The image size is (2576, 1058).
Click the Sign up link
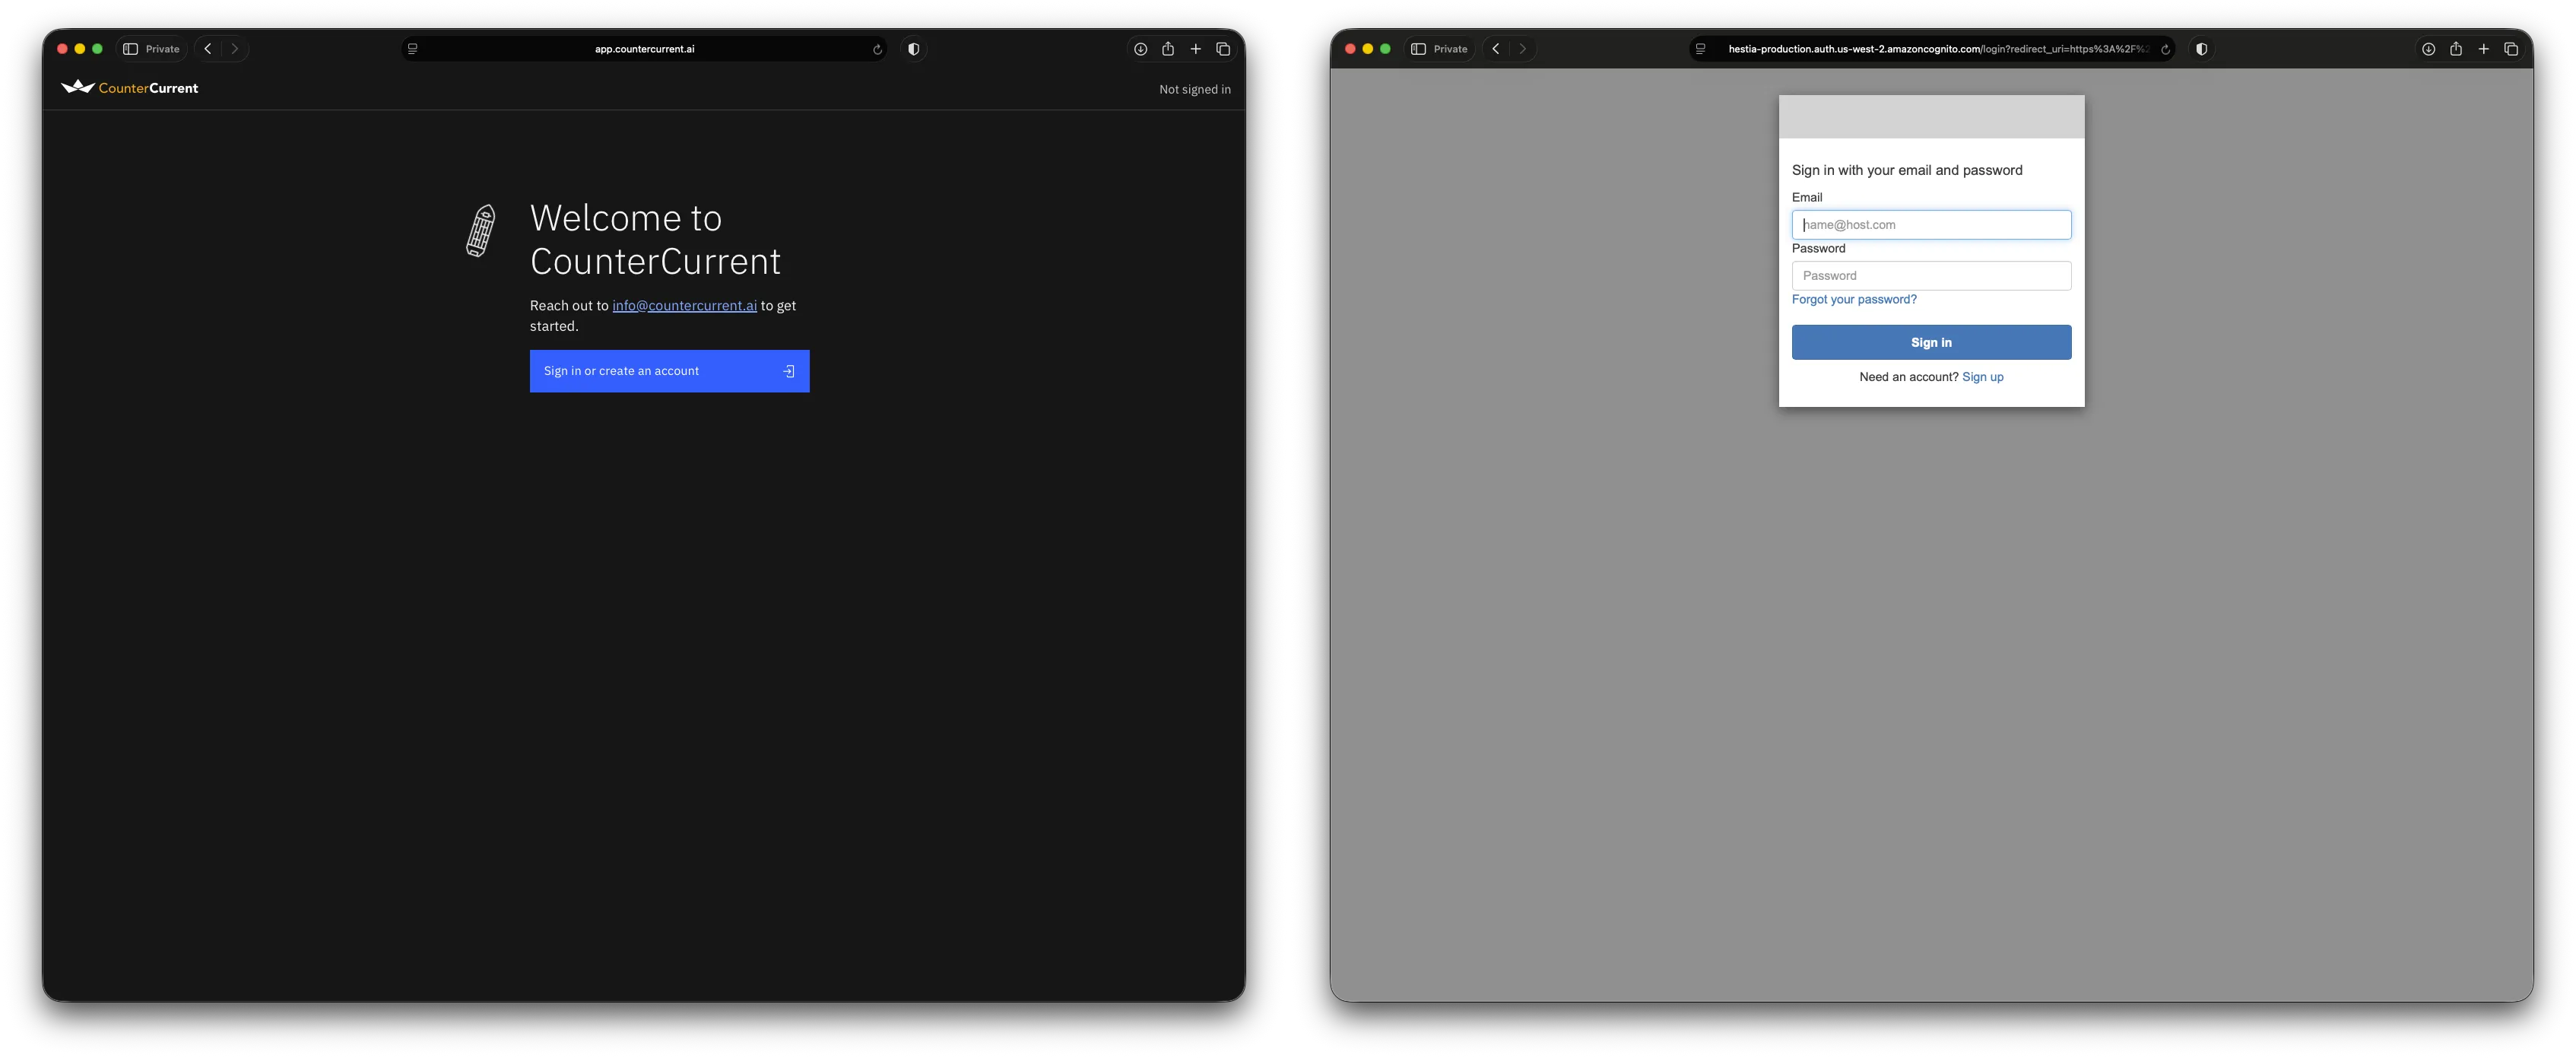pyautogui.click(x=1982, y=377)
